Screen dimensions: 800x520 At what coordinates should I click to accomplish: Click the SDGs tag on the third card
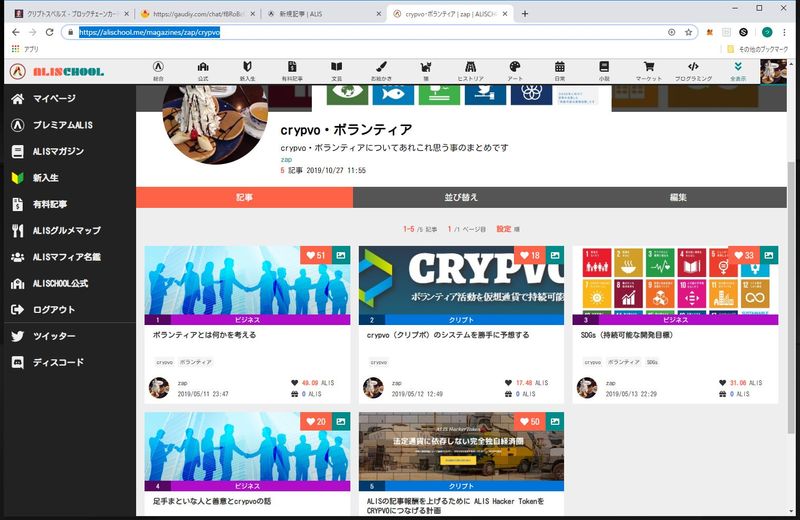[x=652, y=362]
